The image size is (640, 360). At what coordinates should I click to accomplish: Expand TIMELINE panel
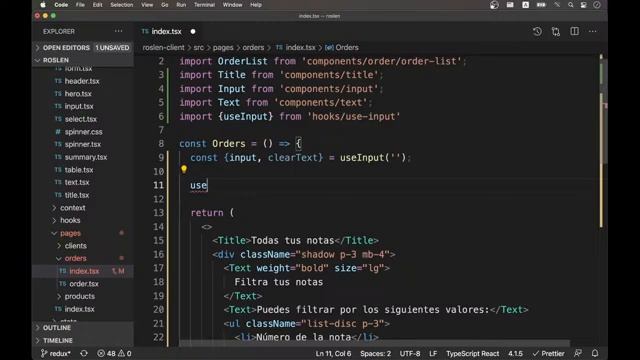(x=83, y=340)
